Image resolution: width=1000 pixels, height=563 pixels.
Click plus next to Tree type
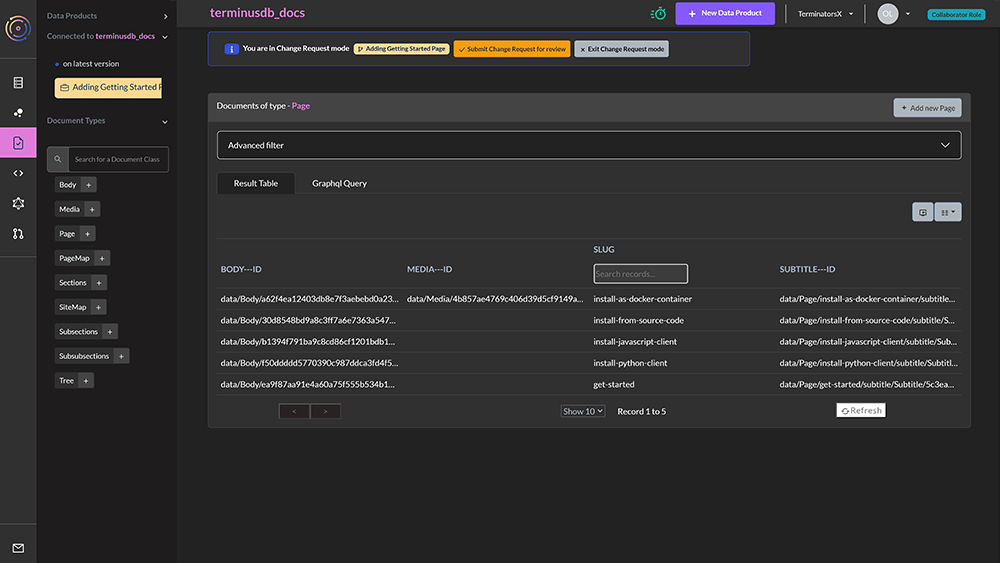[x=86, y=381]
